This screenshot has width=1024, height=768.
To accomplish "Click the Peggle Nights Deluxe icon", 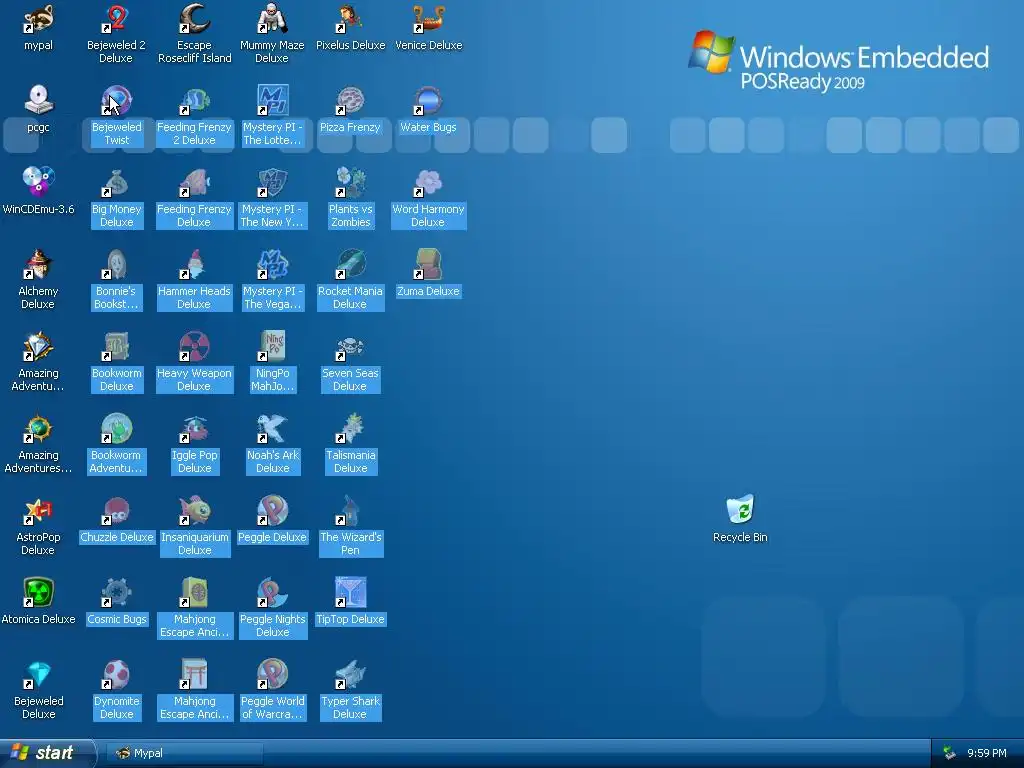I will tap(272, 592).
